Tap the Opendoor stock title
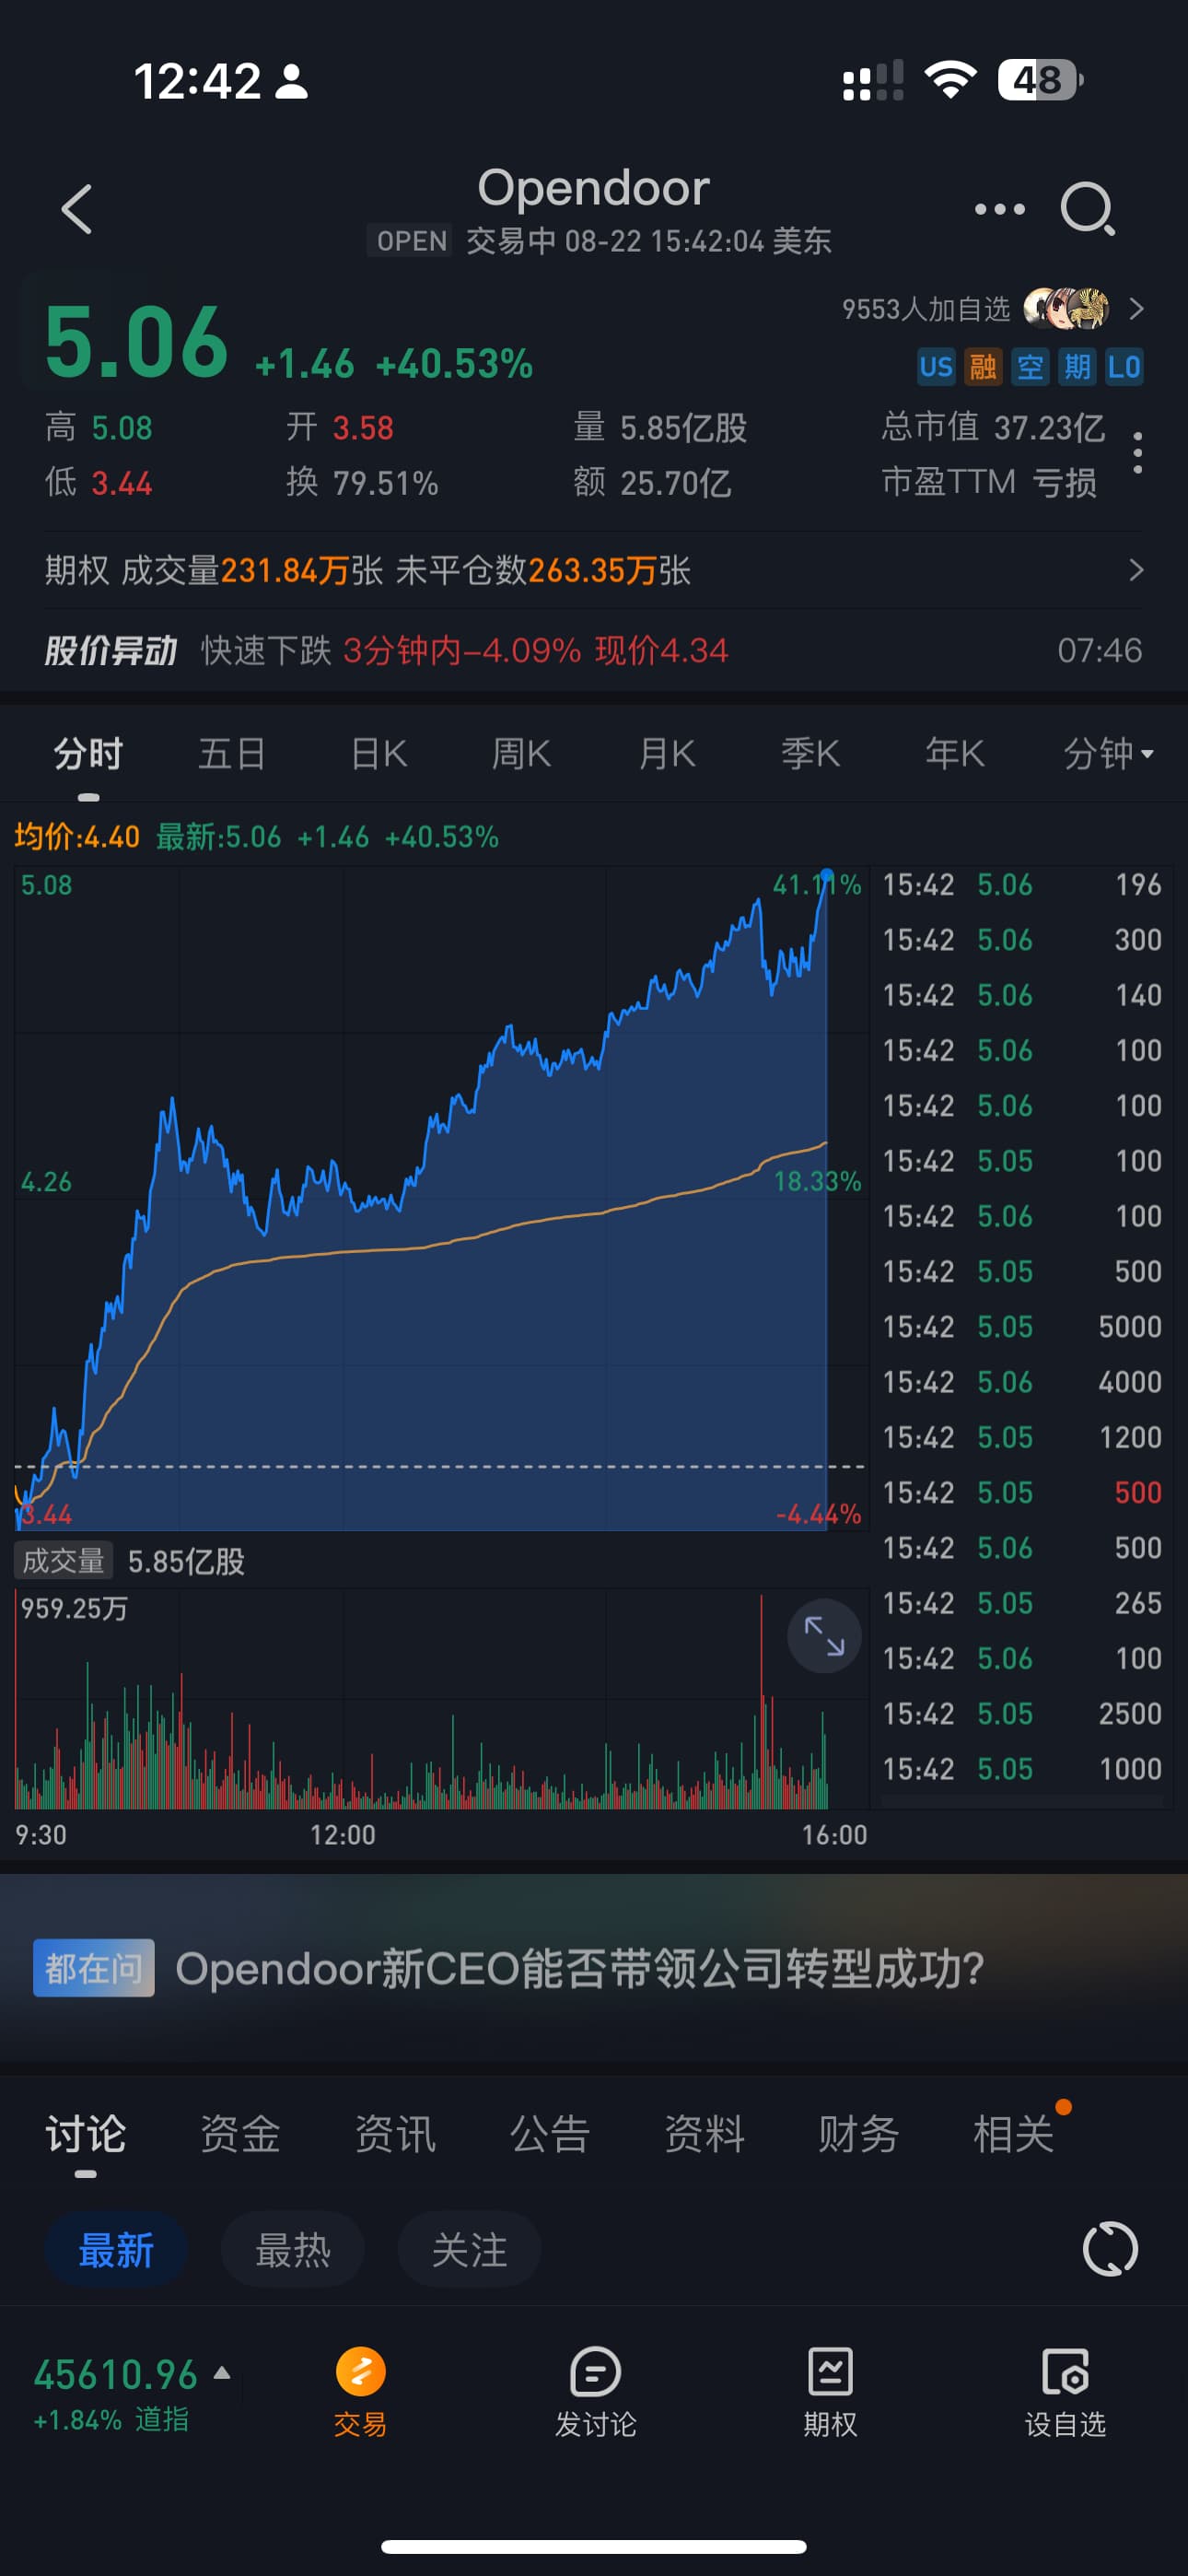The image size is (1188, 2576). (x=594, y=188)
